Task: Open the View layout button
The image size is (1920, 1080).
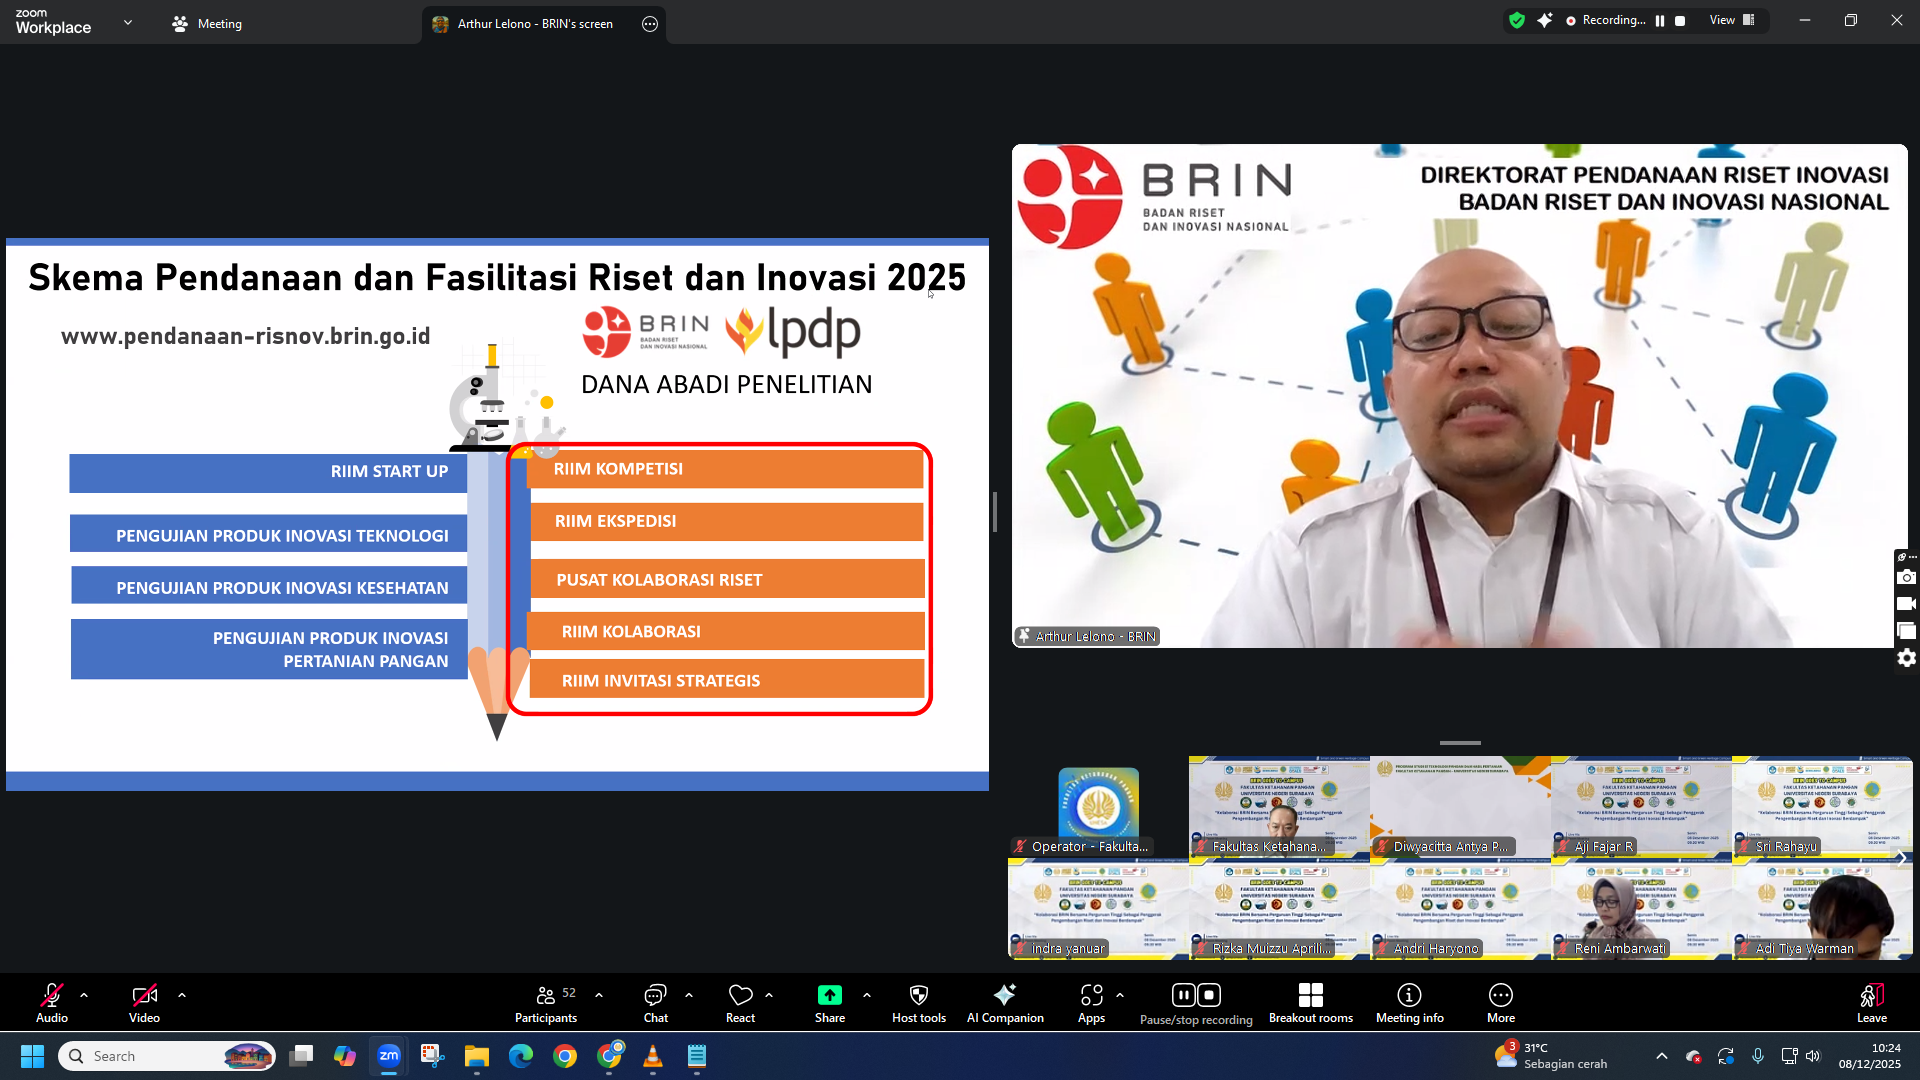Action: pos(1731,21)
